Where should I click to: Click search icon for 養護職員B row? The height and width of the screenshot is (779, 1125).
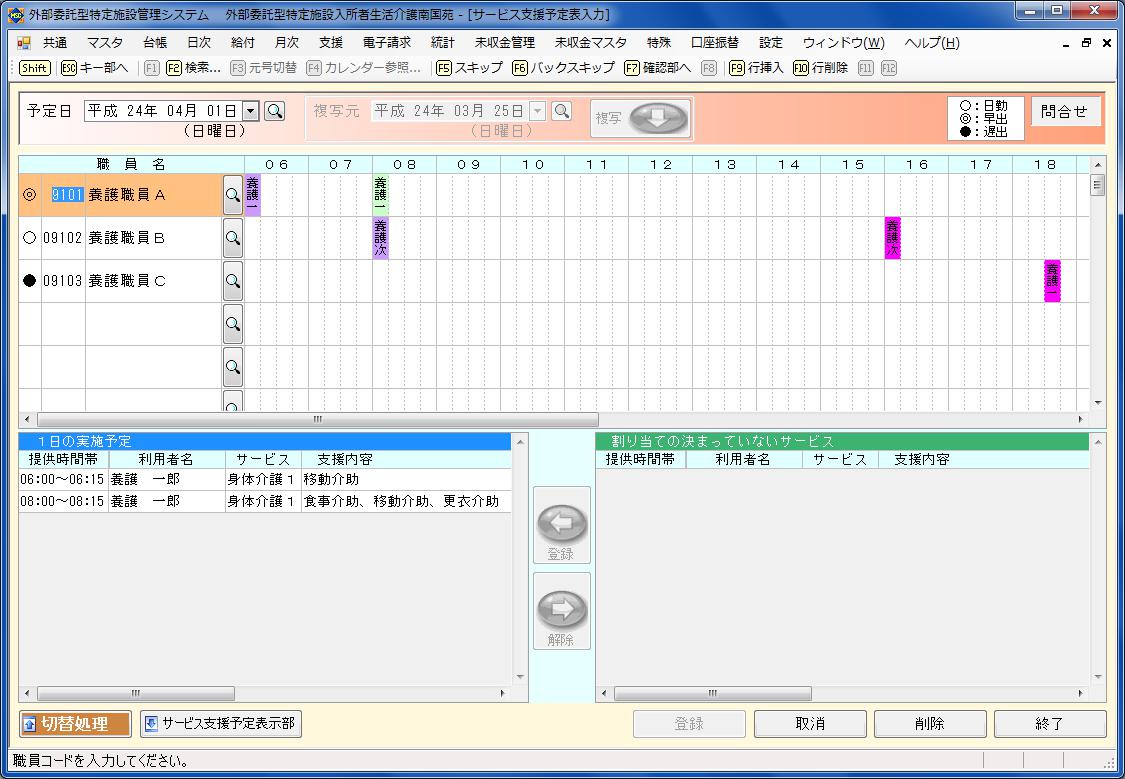click(x=232, y=239)
